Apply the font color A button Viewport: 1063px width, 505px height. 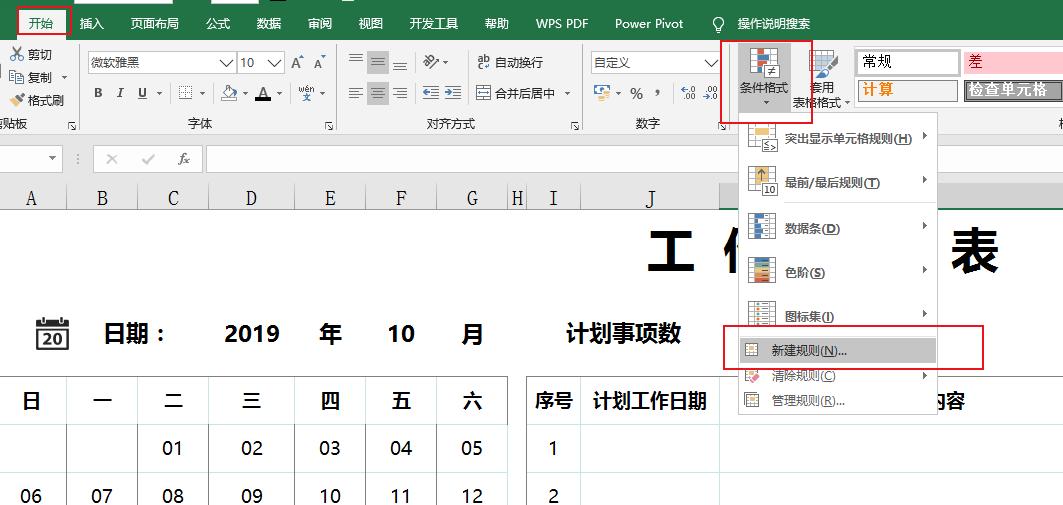(263, 93)
